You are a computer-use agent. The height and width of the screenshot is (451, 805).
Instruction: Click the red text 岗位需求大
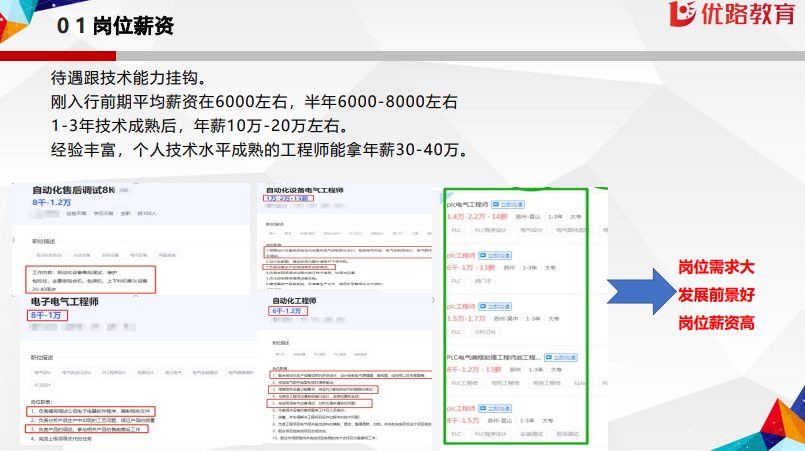(716, 267)
